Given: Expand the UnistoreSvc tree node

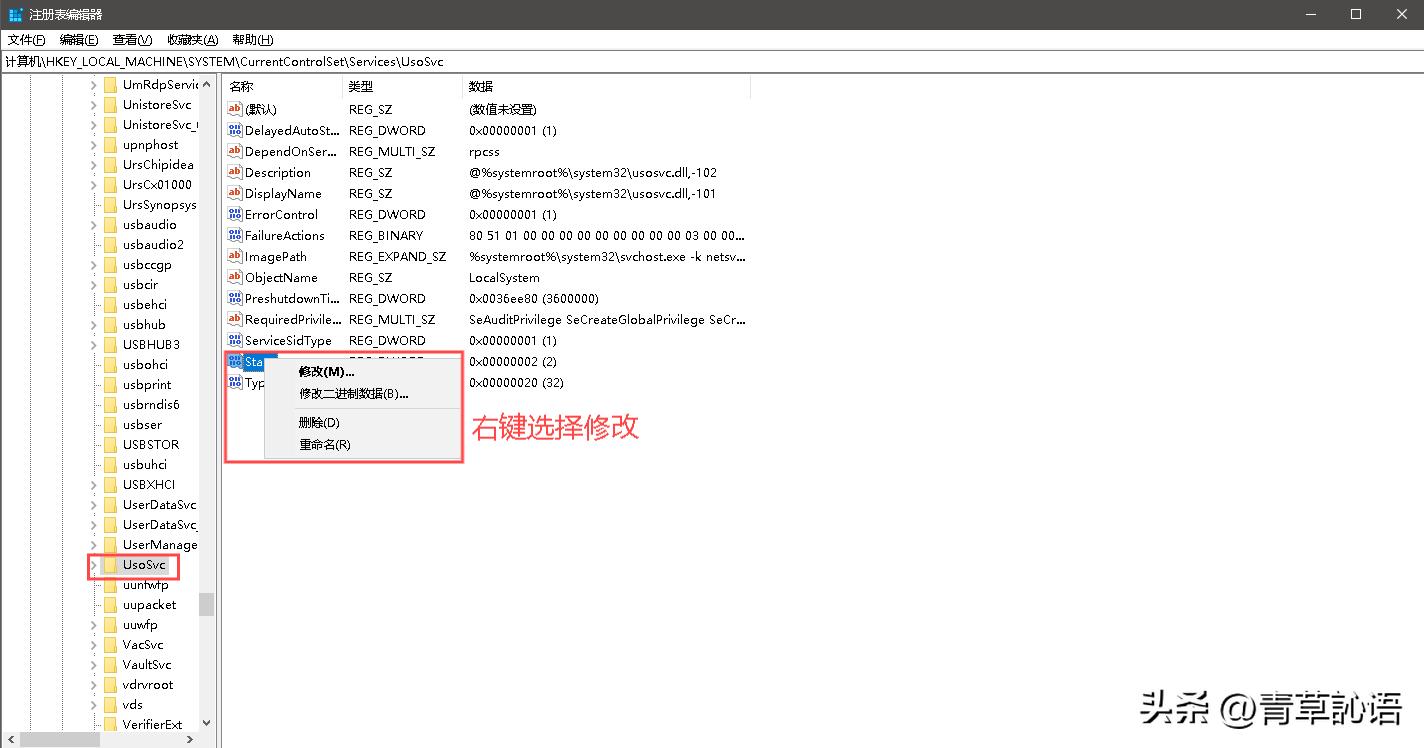Looking at the screenshot, I should pos(94,105).
